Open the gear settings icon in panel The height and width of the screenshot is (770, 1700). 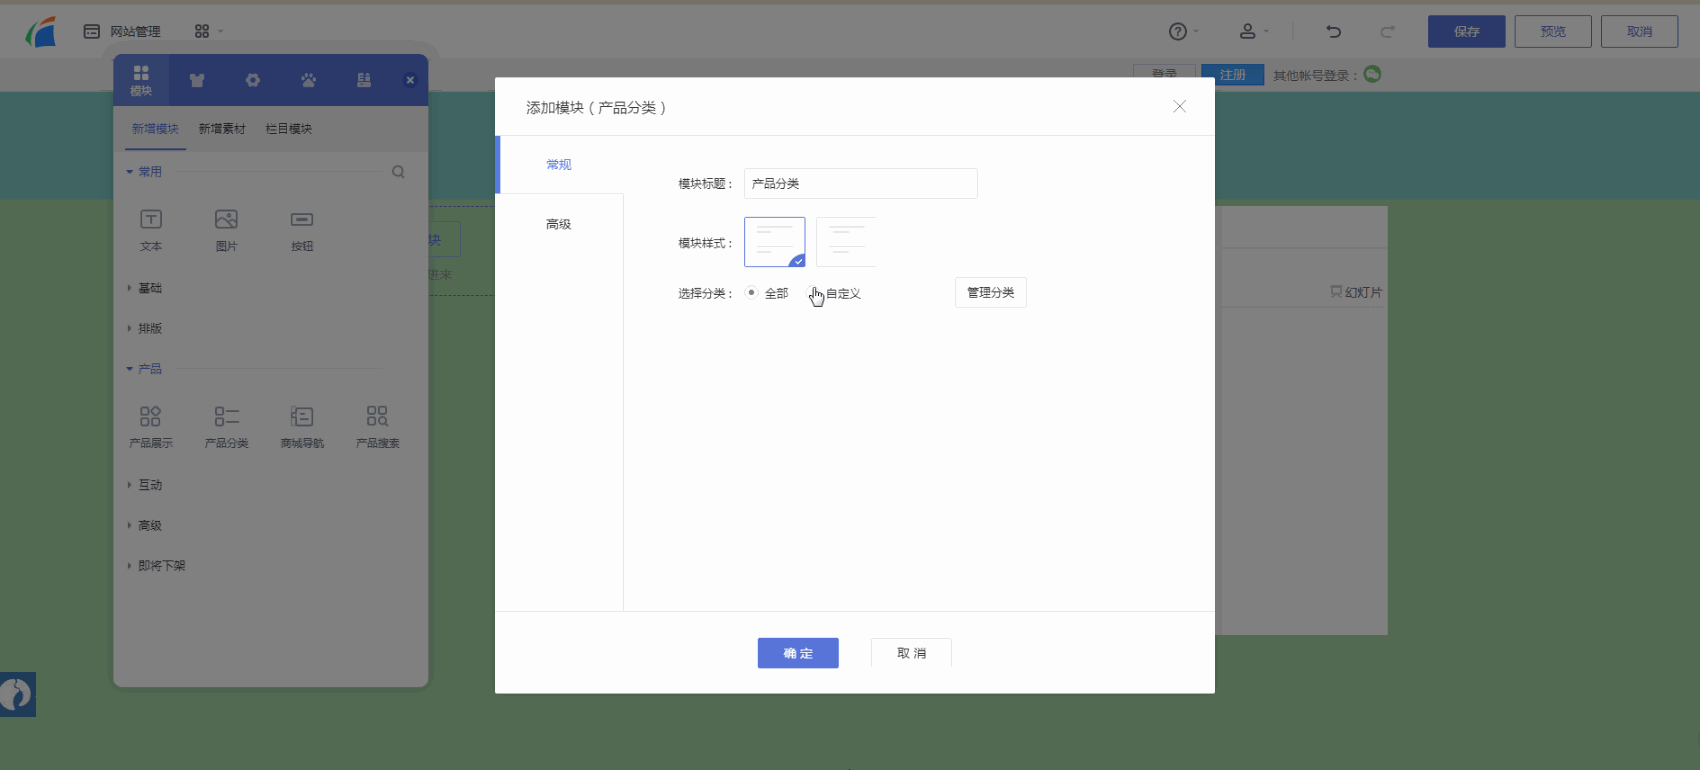(253, 80)
